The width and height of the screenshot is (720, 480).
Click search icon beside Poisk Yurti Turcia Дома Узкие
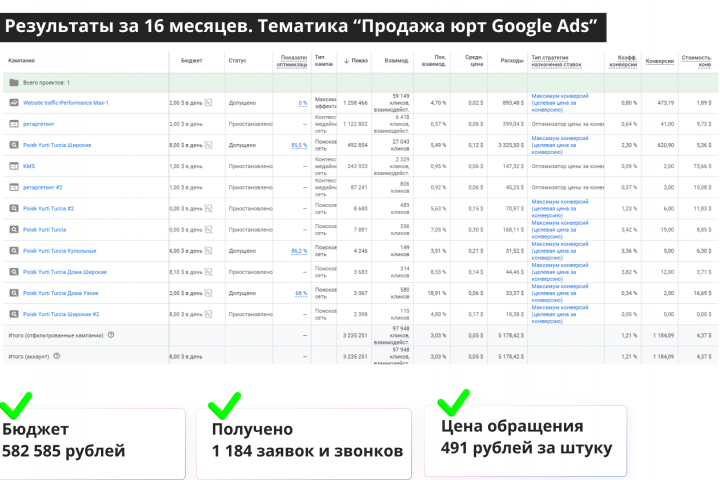(14, 293)
